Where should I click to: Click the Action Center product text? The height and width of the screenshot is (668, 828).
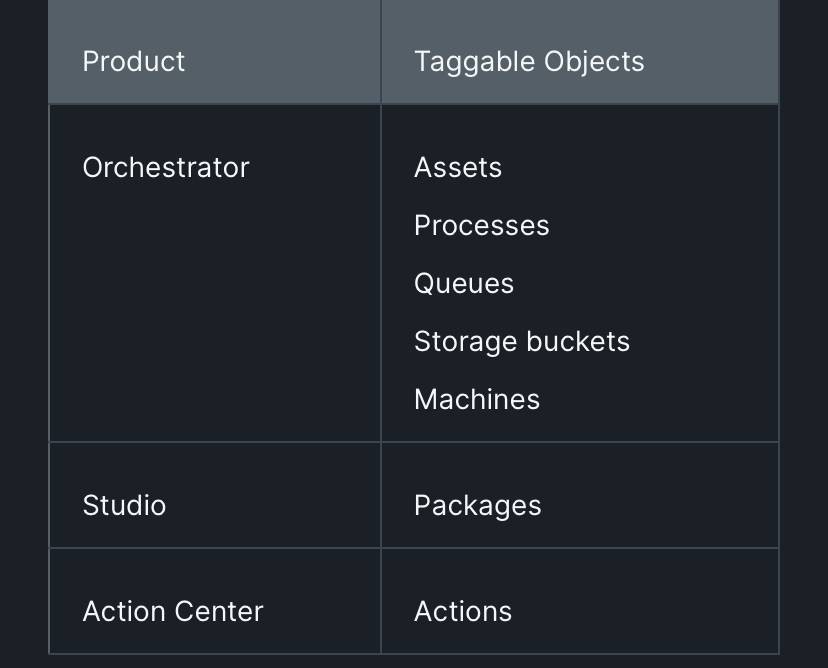[x=173, y=612]
